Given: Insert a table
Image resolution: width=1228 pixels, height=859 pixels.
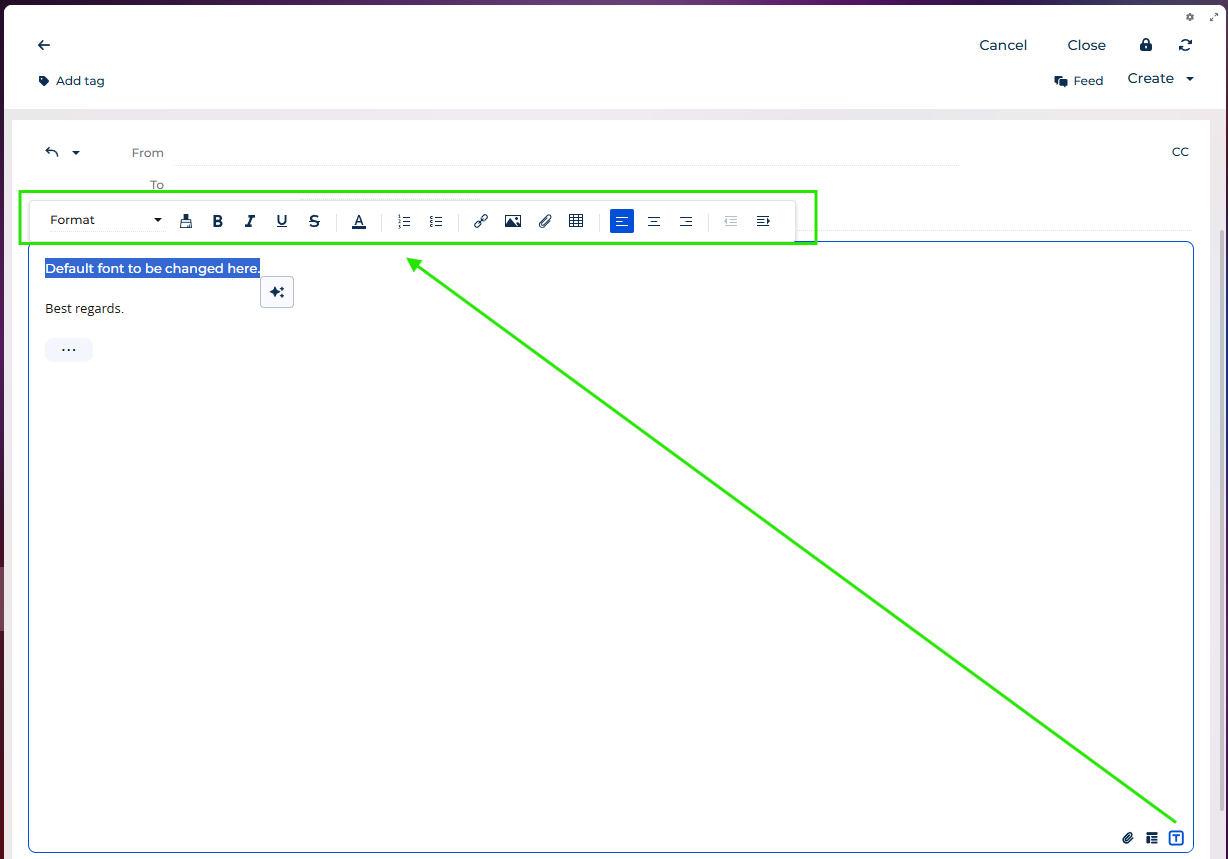Looking at the screenshot, I should coord(576,221).
